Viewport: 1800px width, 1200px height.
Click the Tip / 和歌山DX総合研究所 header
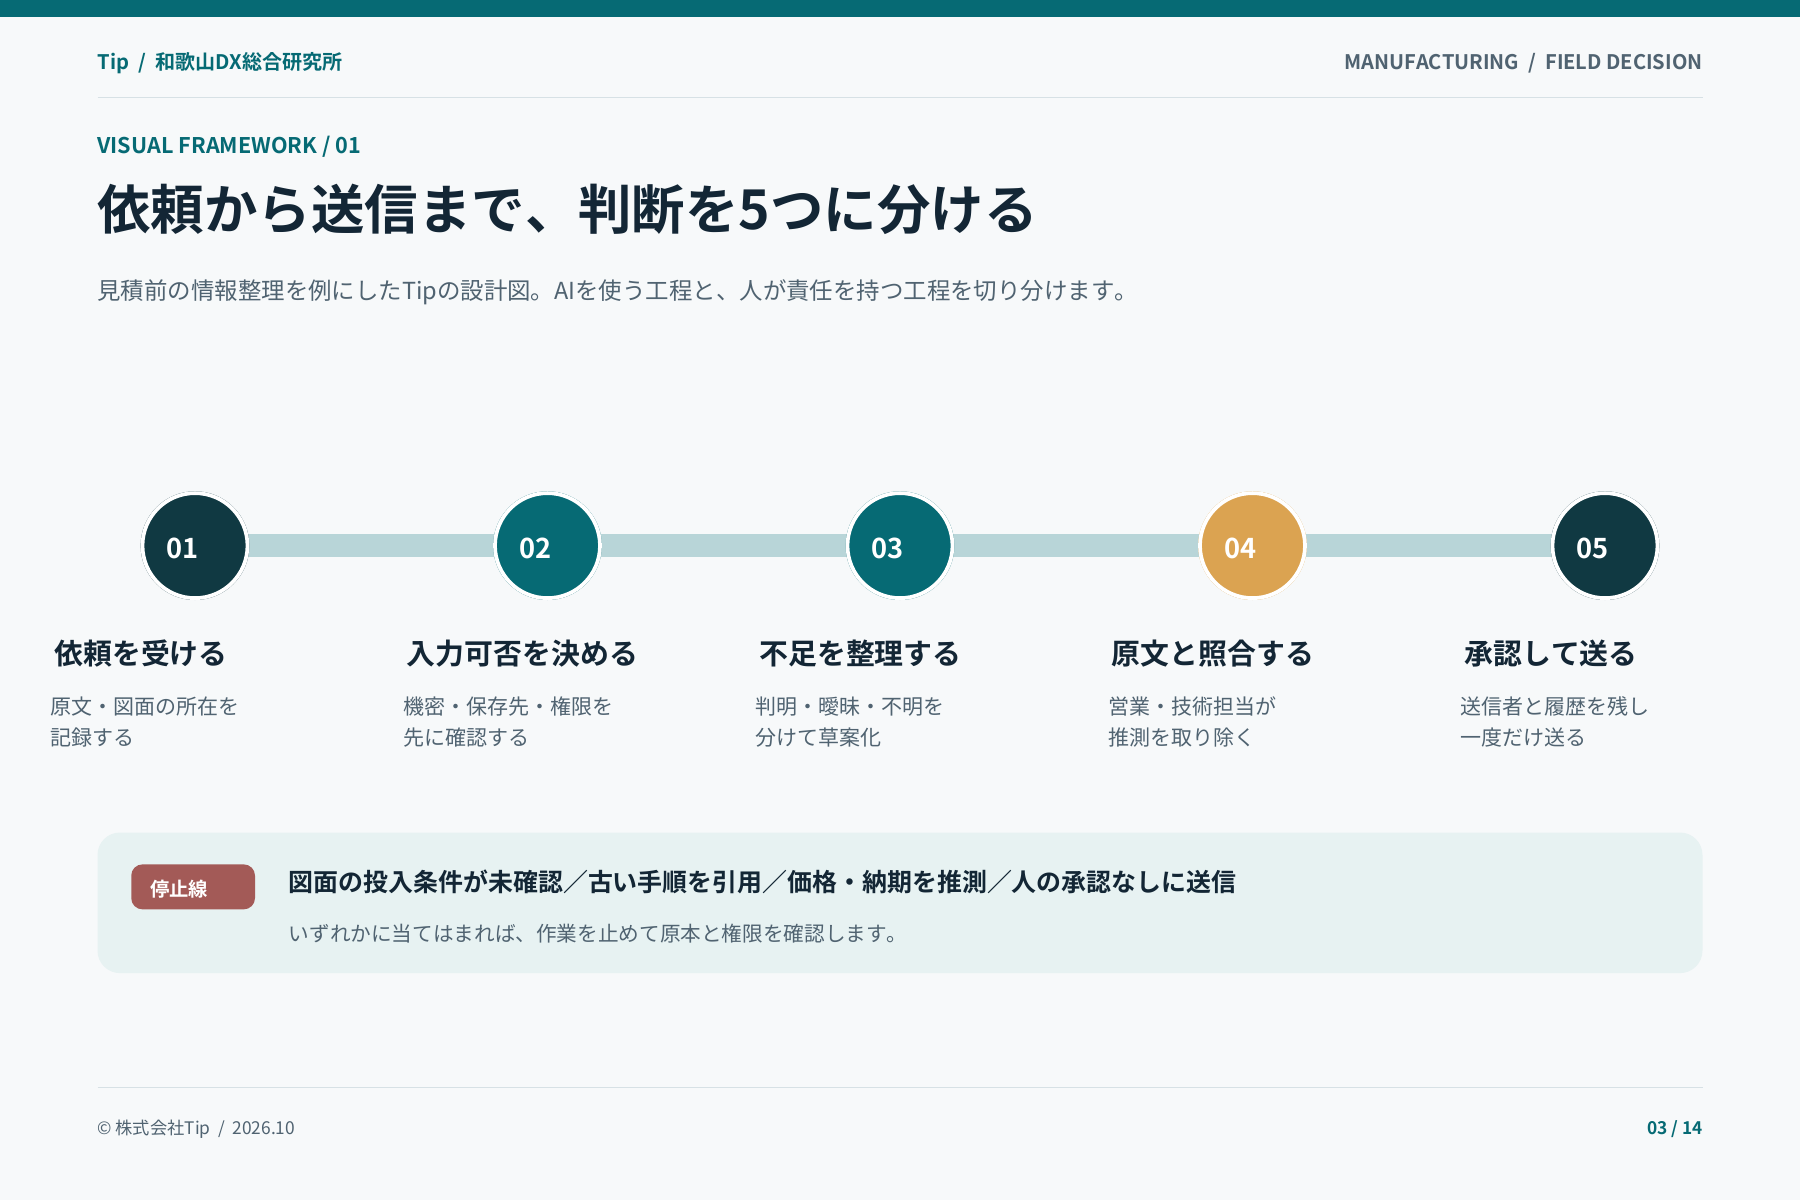tap(219, 62)
